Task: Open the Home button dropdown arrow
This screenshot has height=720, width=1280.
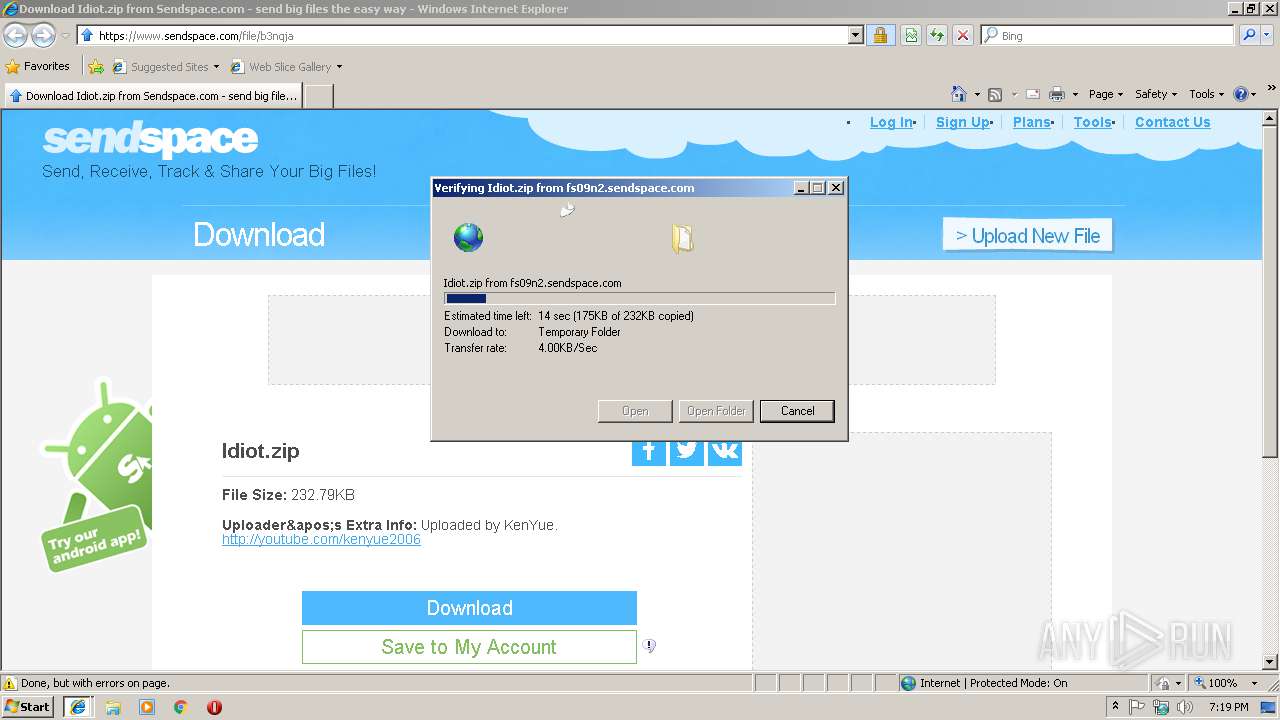Action: (977, 94)
